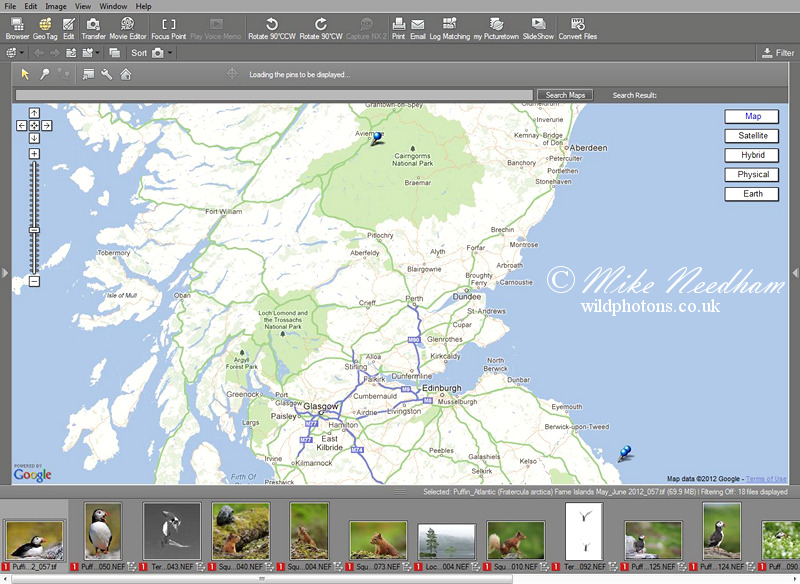Open the Help menu
Viewport: 800px width, 584px height.
[143, 6]
